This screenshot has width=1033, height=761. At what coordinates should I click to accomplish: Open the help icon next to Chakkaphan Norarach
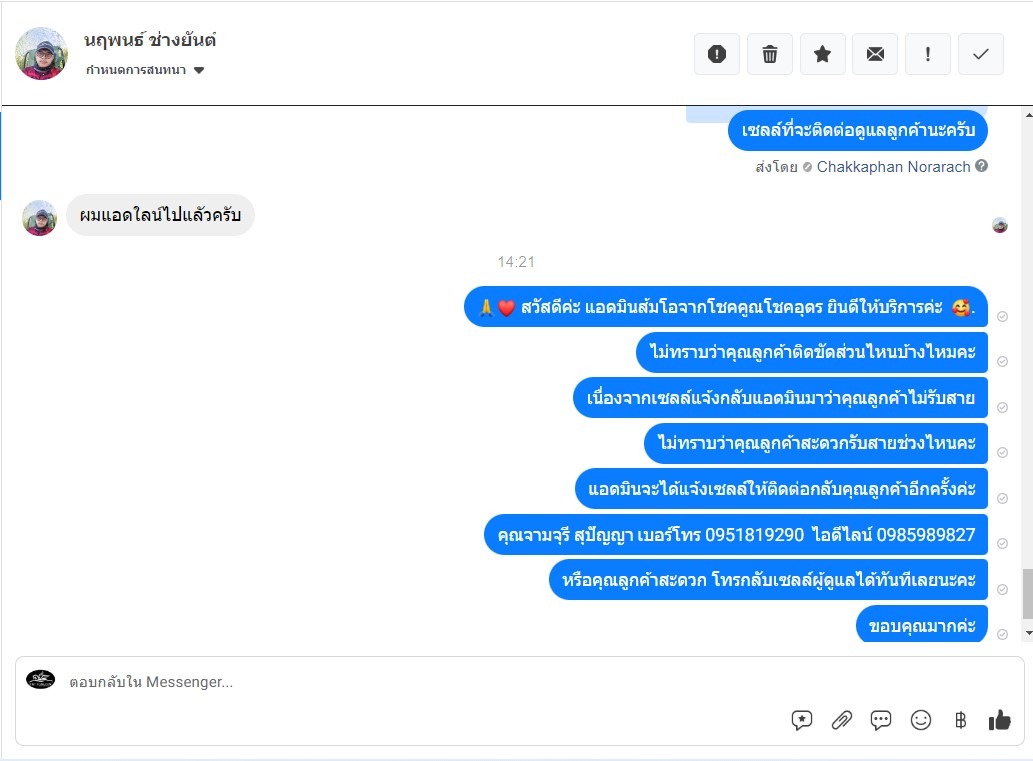click(x=982, y=166)
